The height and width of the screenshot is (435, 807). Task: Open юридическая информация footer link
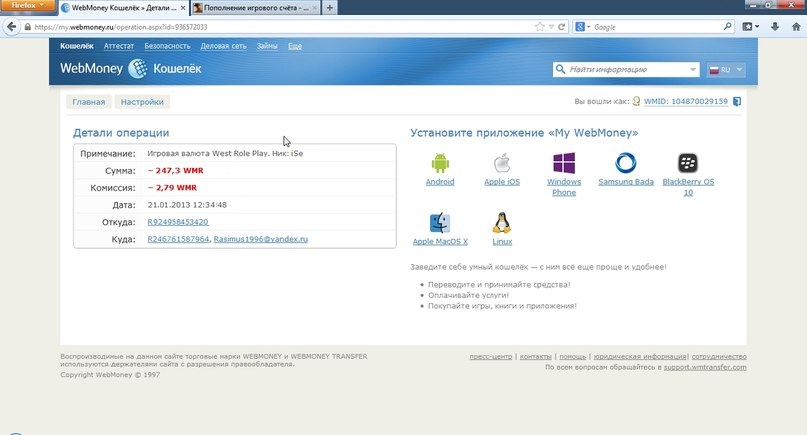(x=640, y=356)
